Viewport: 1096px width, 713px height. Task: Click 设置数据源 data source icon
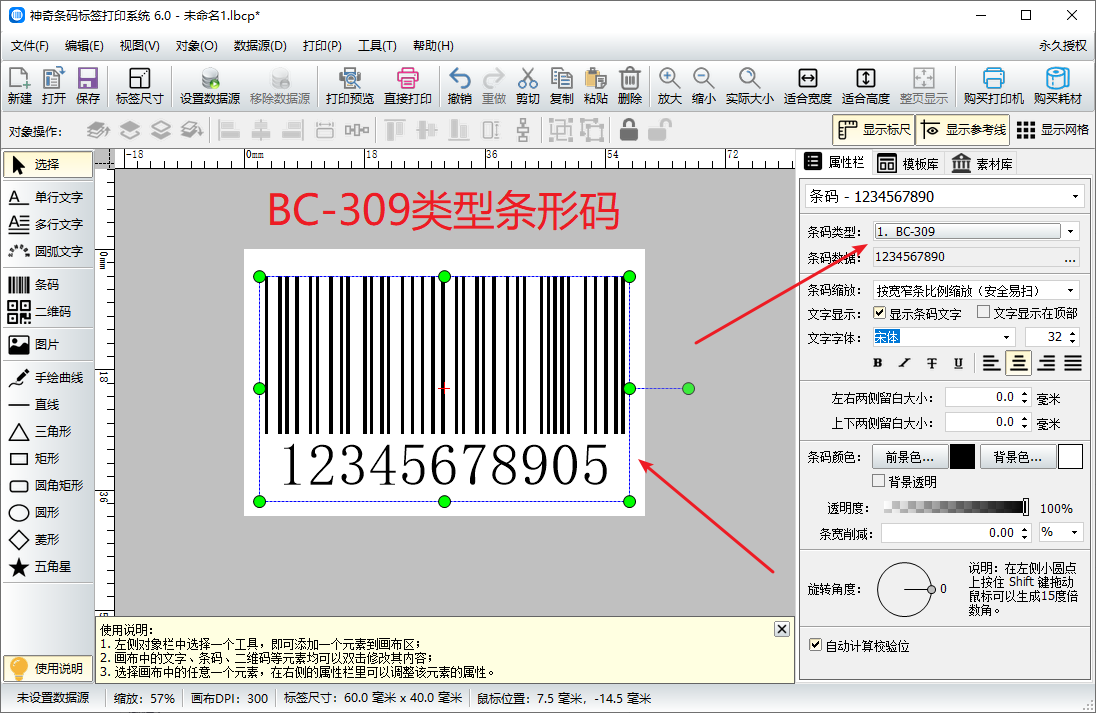coord(210,86)
